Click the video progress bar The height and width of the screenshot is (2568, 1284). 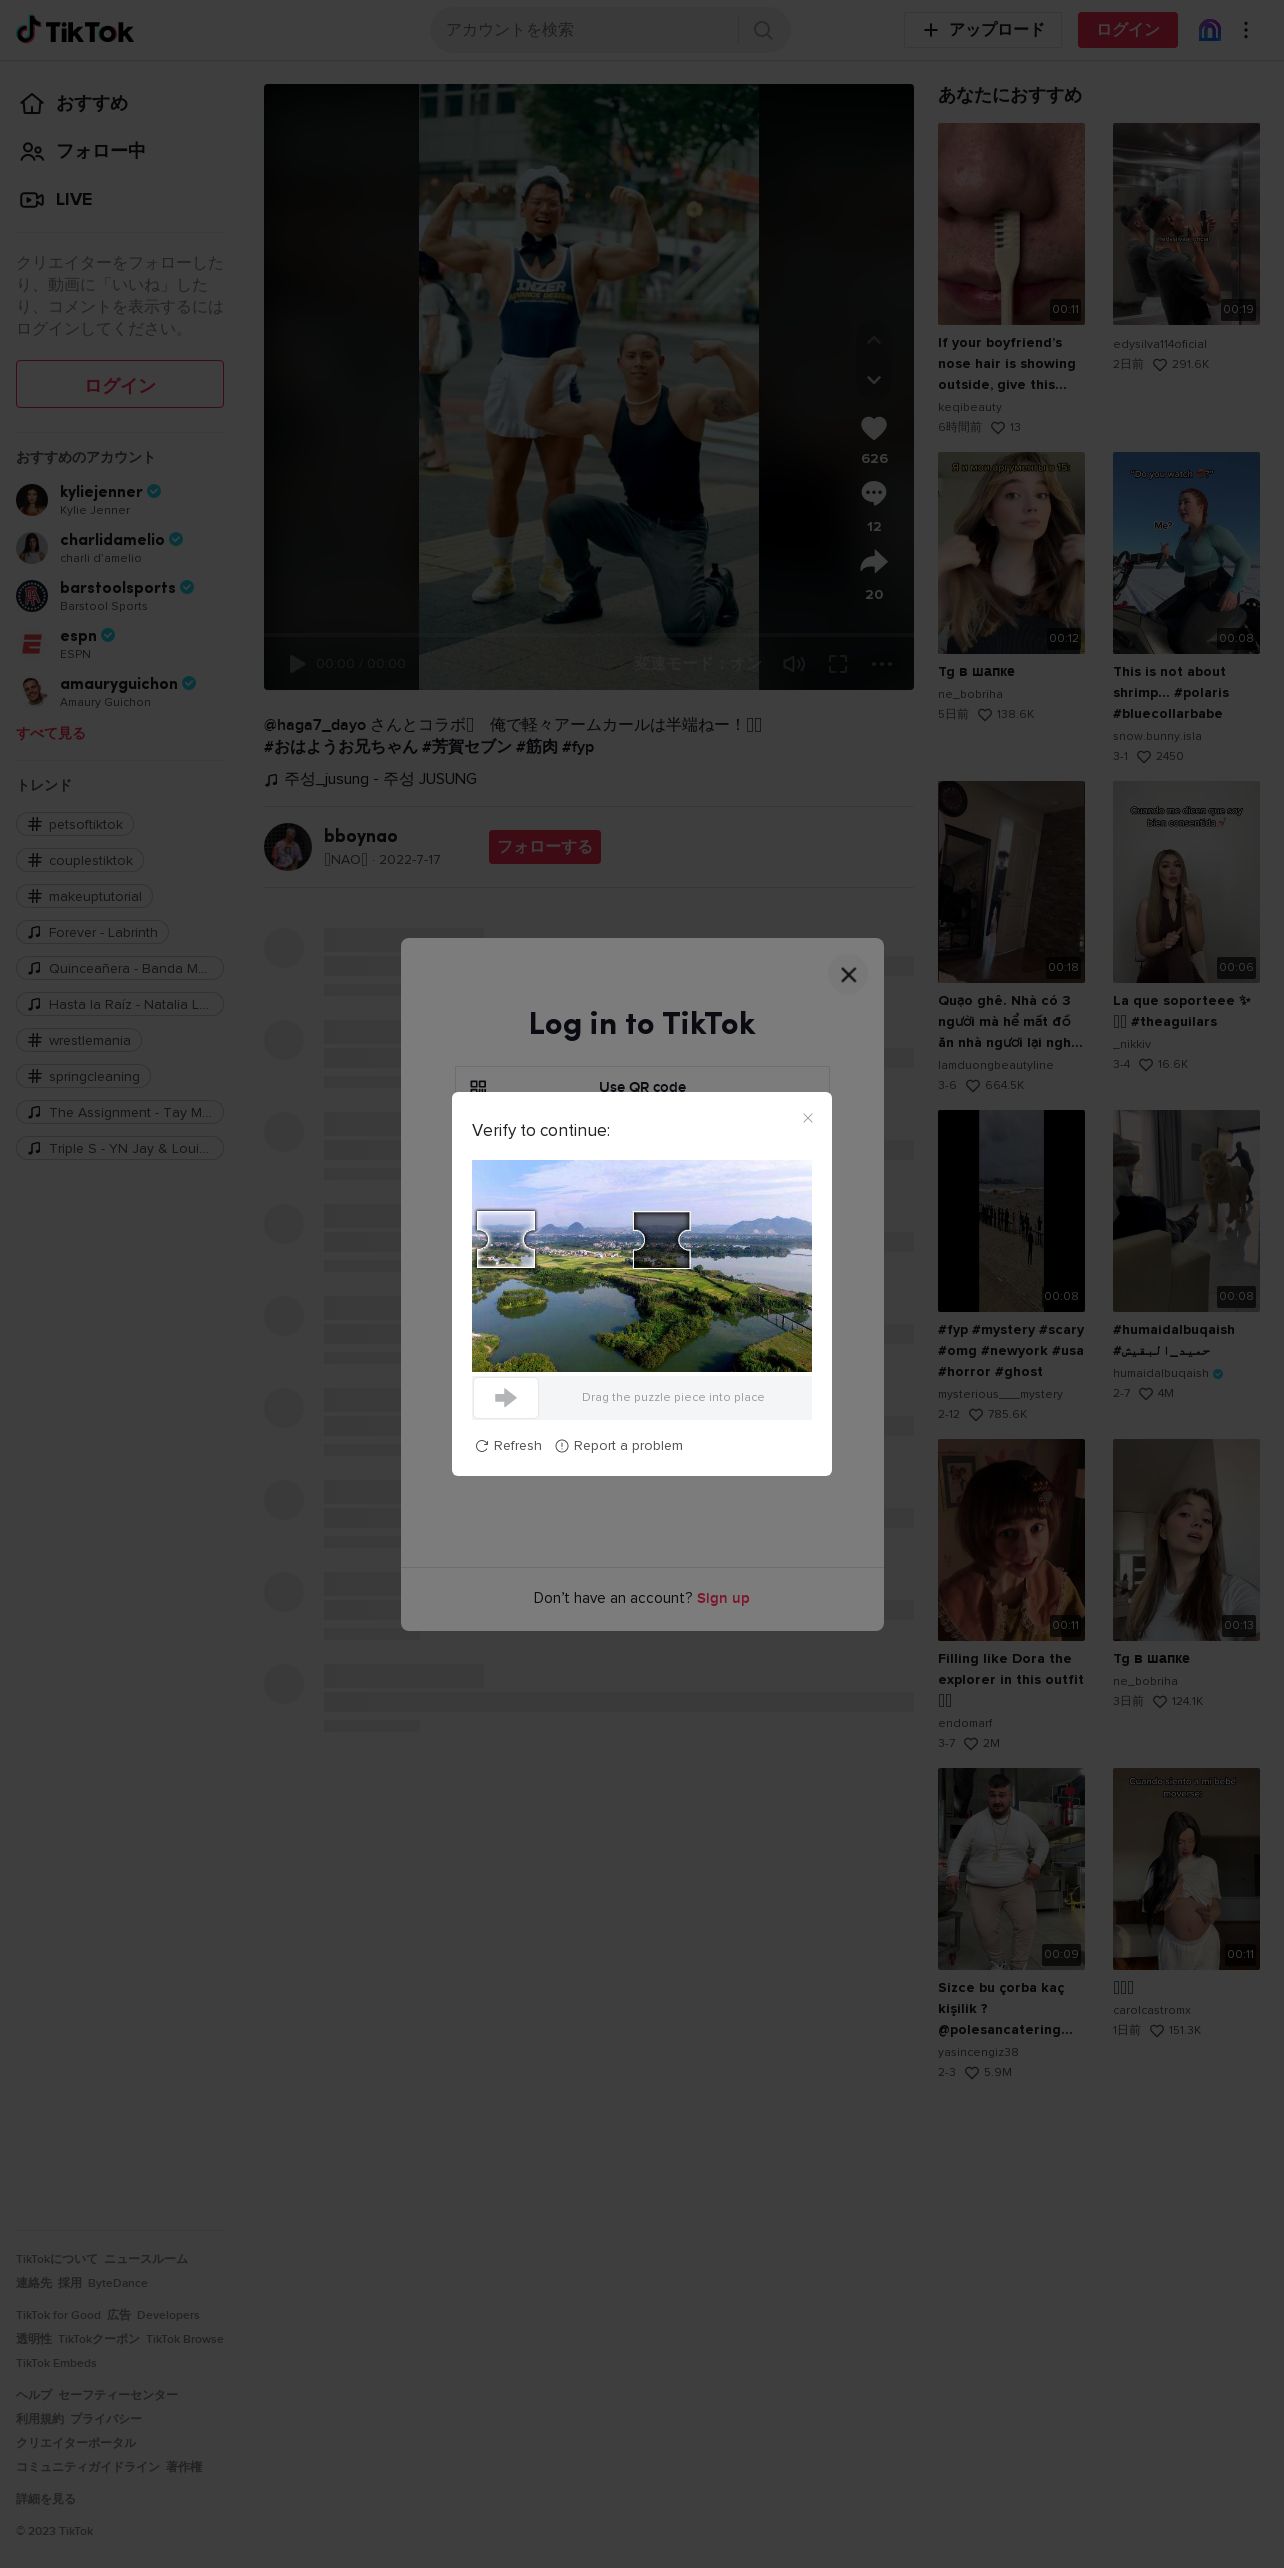(589, 635)
